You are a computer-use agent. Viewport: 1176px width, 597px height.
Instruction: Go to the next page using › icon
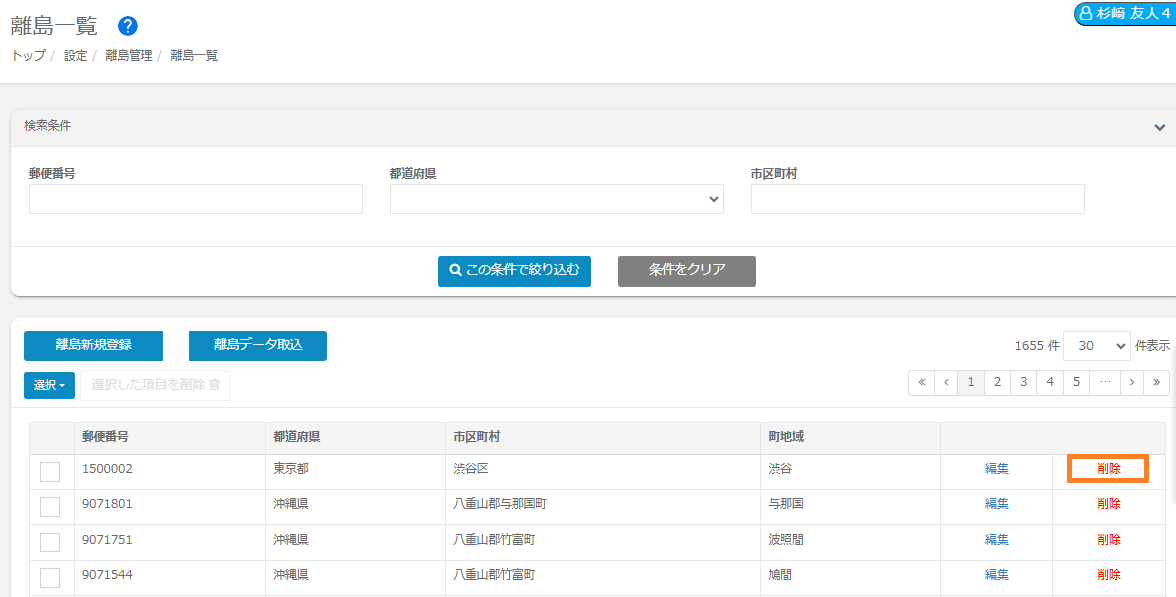(x=1131, y=382)
